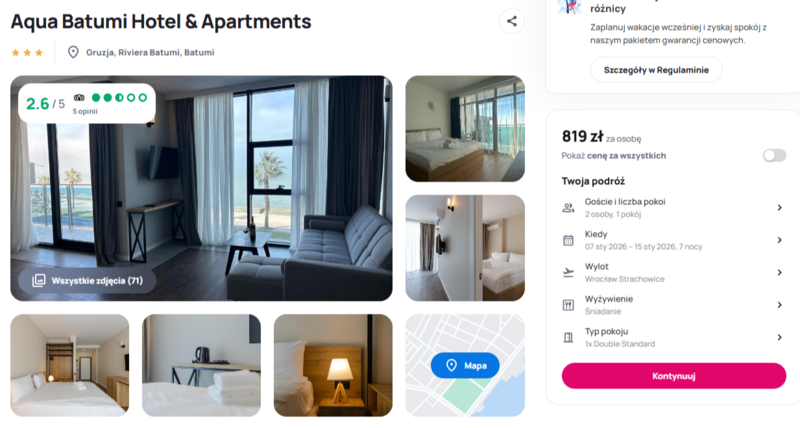Viewport: 800px width, 428px height.
Task: Expand the Wylot departure chevron
Action: [779, 272]
